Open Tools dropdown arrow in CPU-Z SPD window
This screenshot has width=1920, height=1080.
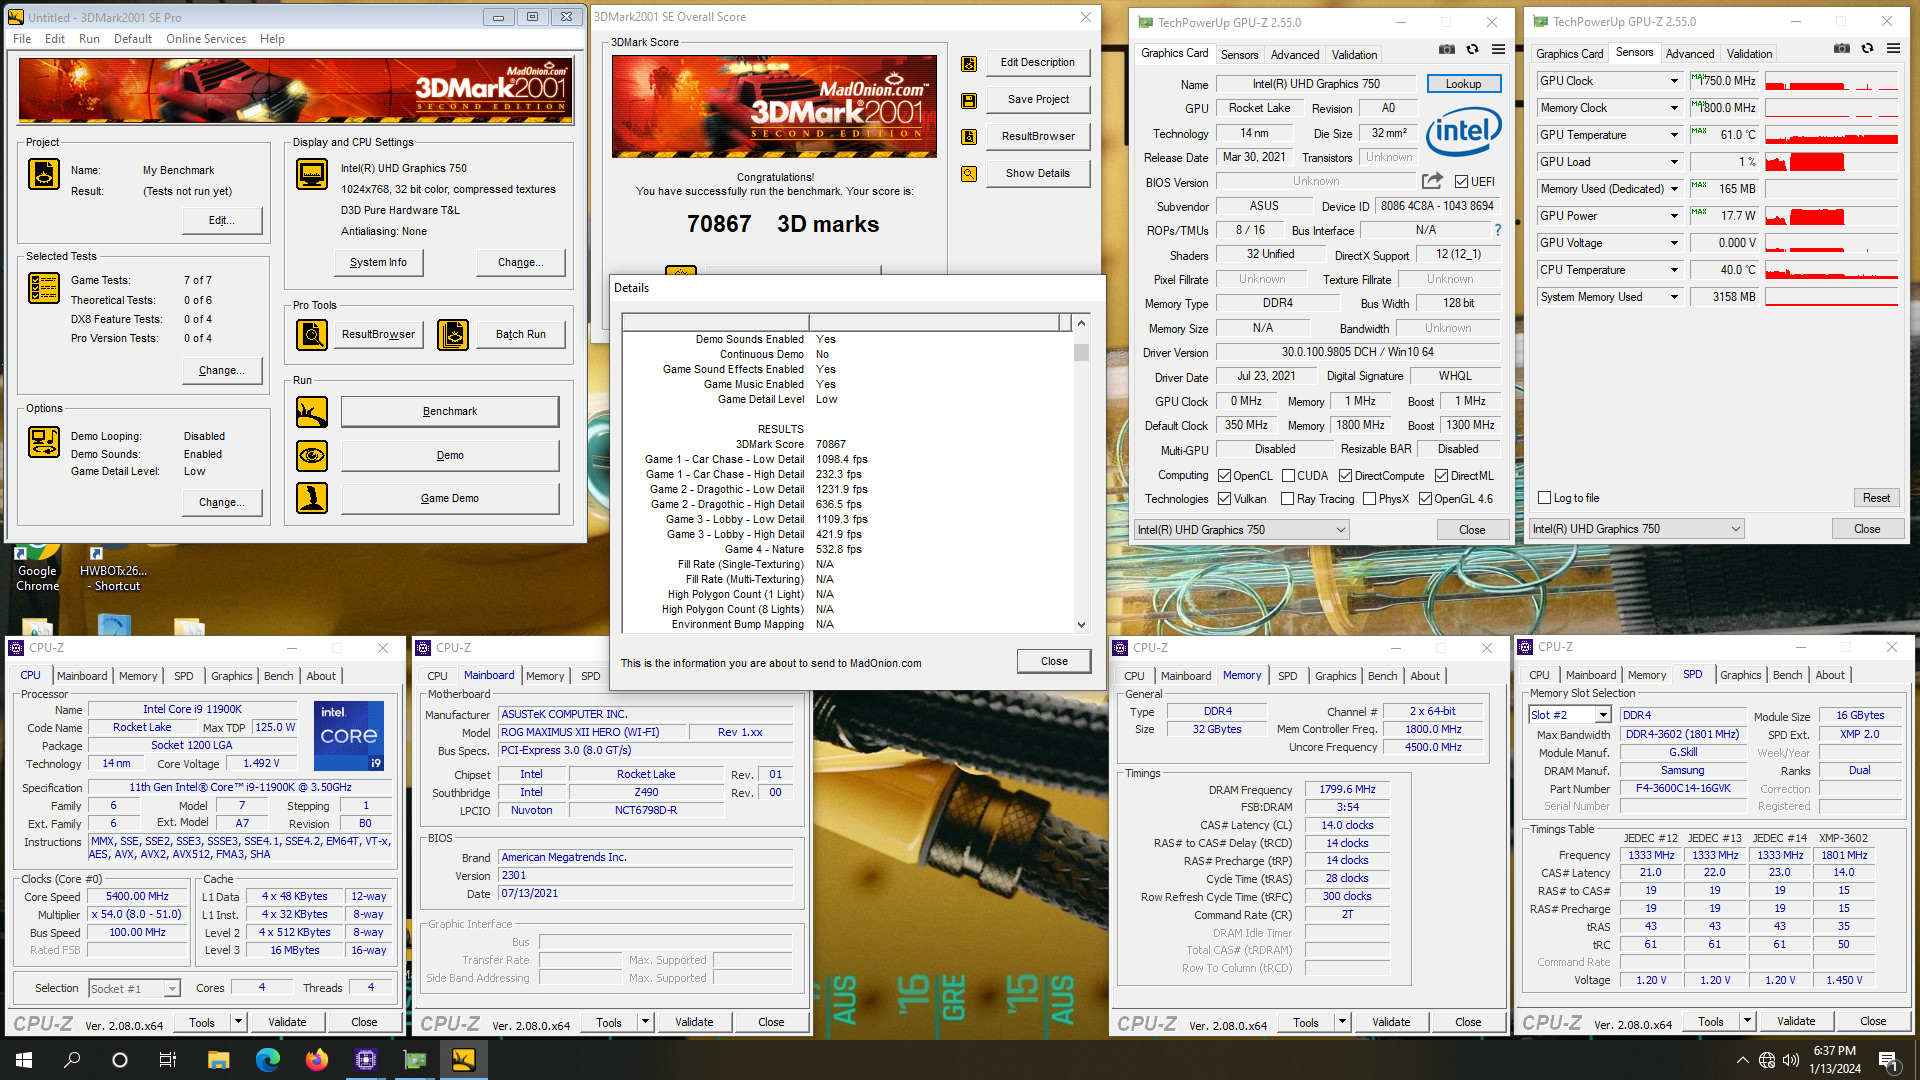(x=1747, y=1021)
